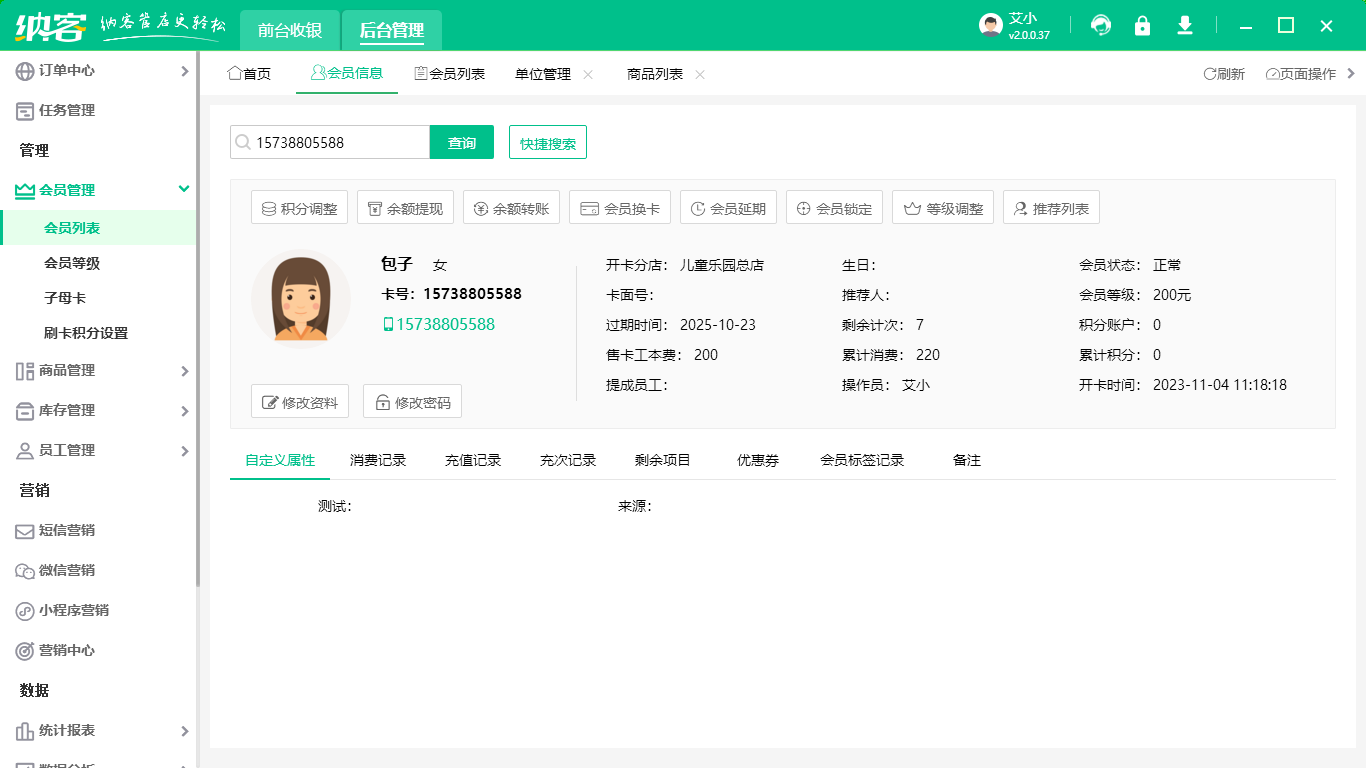Open the 等级调整 level adjustment tool
Screen dimensions: 1366x768
(942, 207)
